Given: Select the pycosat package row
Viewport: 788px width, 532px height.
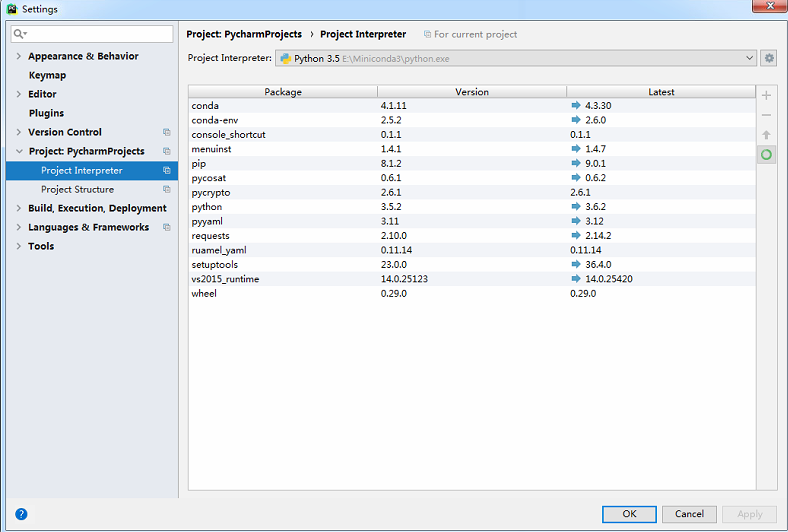Looking at the screenshot, I should coord(472,178).
